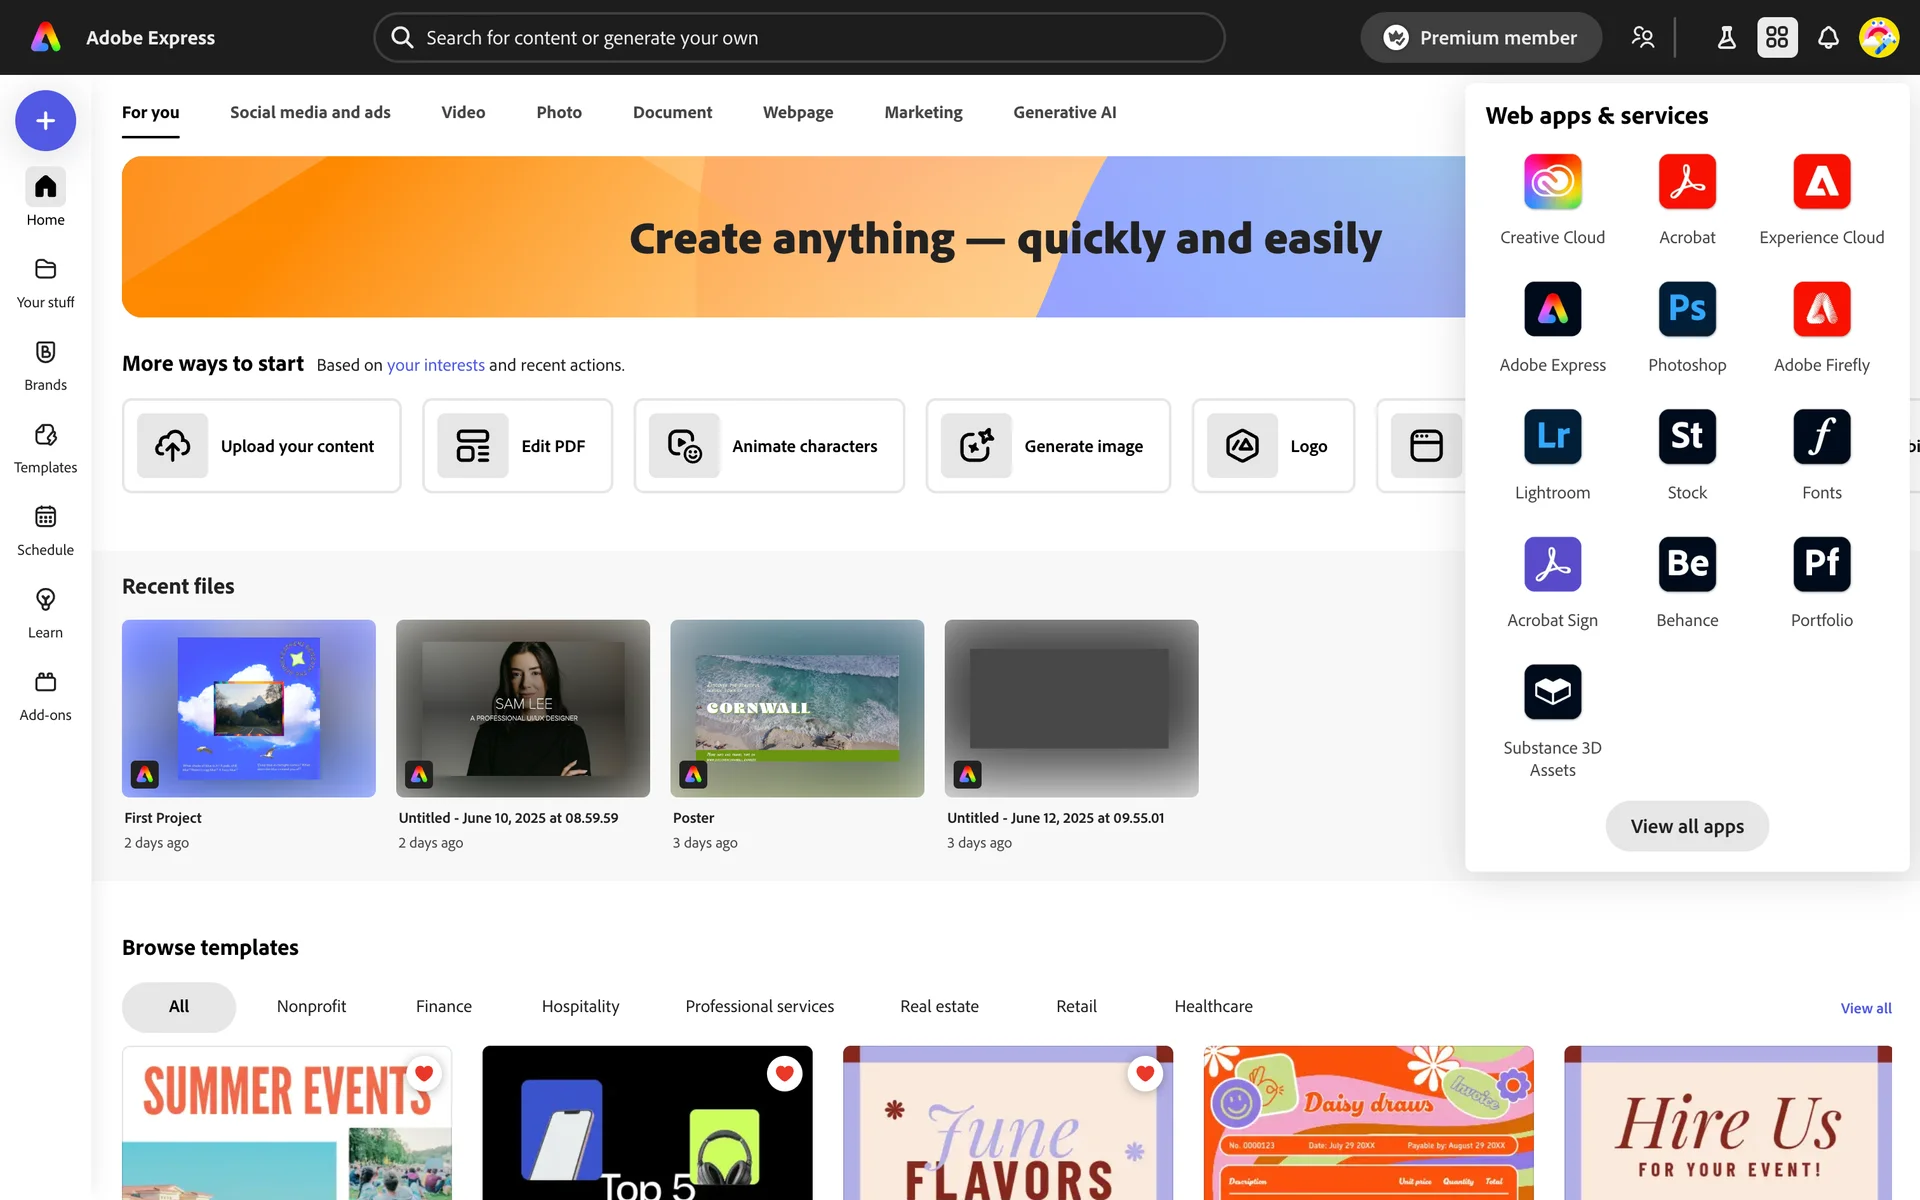The width and height of the screenshot is (1920, 1200).
Task: Select the Nonprofit template filter
Action: pyautogui.click(x=311, y=1006)
